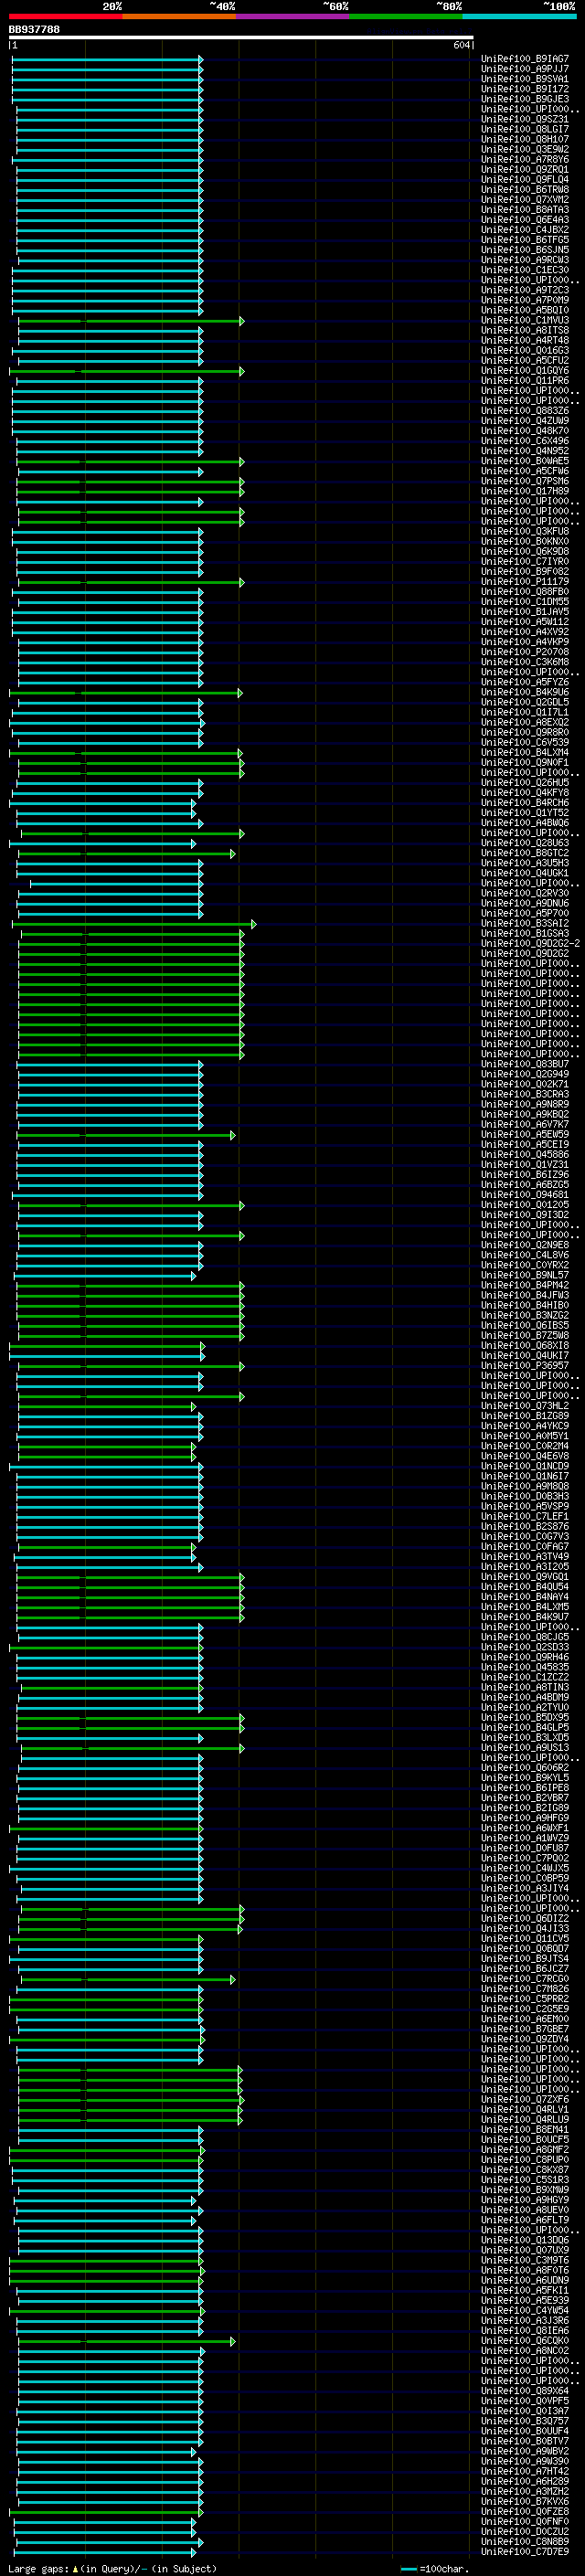Select hit label UniRef100_Q7XVM2
The width and height of the screenshot is (585, 2576).
(x=525, y=200)
